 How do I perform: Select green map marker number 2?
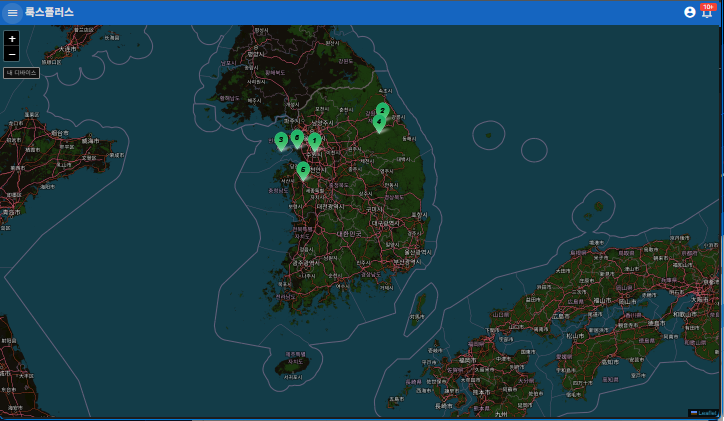tap(383, 110)
